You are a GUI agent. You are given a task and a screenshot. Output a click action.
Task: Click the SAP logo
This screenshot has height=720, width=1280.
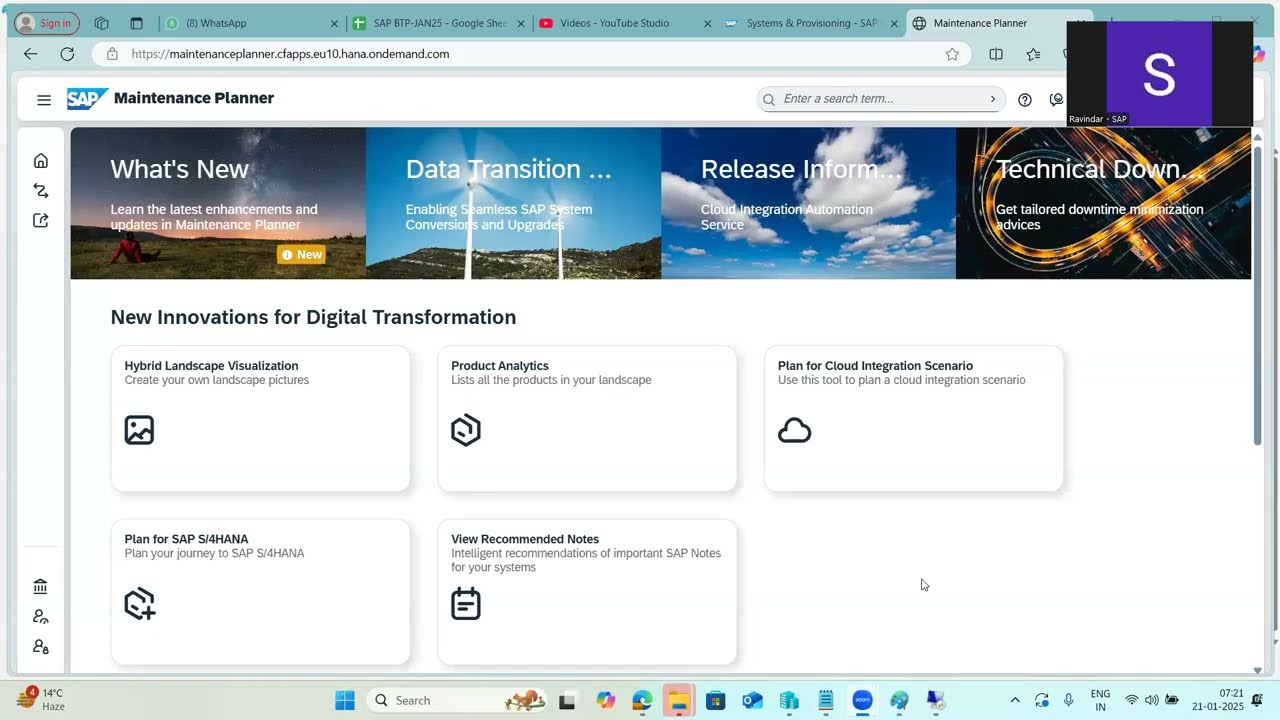pos(88,98)
